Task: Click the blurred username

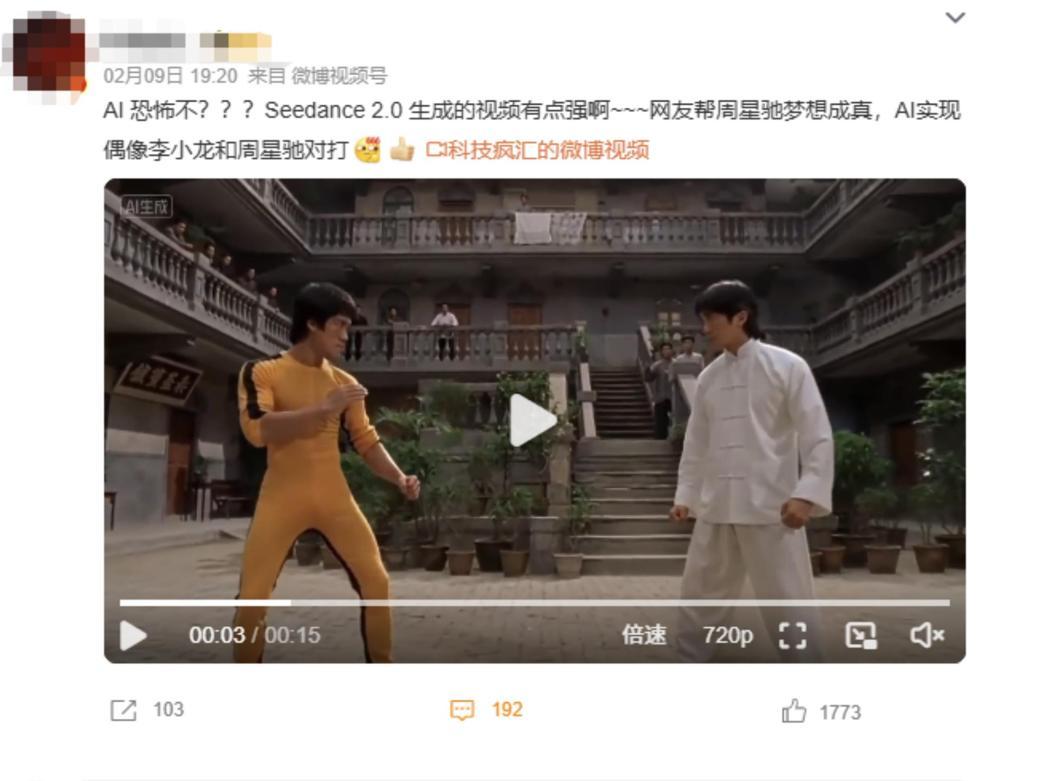Action: pyautogui.click(x=142, y=40)
